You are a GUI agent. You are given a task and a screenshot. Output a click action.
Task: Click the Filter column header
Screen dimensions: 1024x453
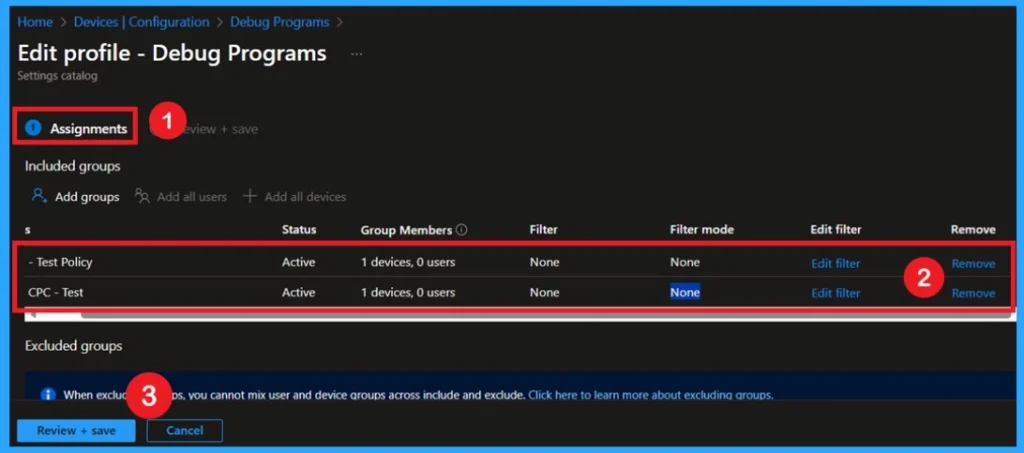click(543, 230)
